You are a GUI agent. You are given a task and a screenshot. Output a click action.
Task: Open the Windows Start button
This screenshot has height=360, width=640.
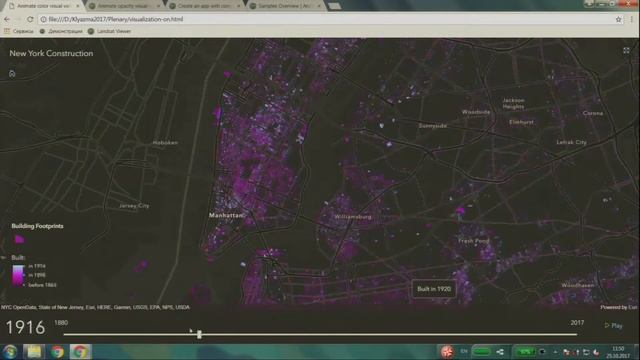pyautogui.click(x=10, y=351)
